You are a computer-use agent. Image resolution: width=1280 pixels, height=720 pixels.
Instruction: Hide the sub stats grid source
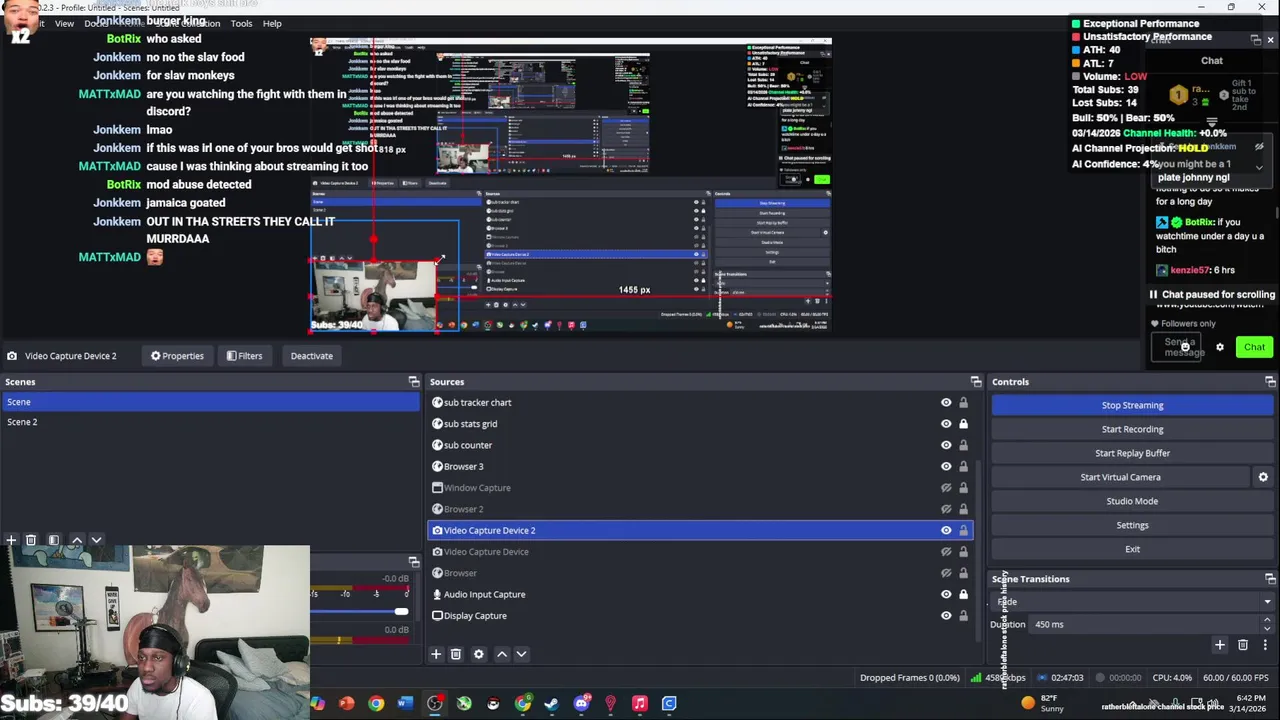[x=946, y=424]
